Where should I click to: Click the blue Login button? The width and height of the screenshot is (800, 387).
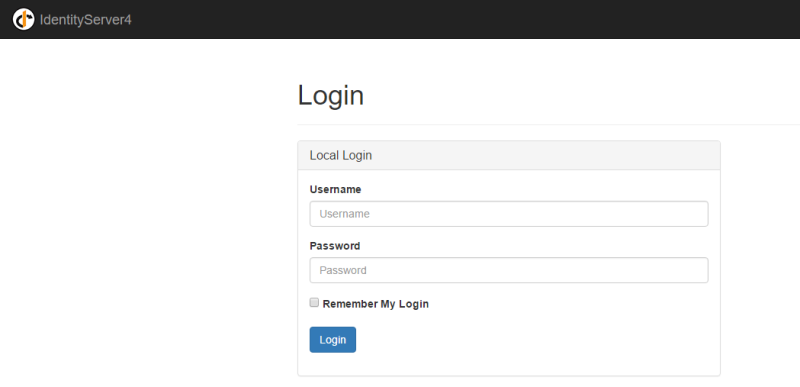[333, 340]
